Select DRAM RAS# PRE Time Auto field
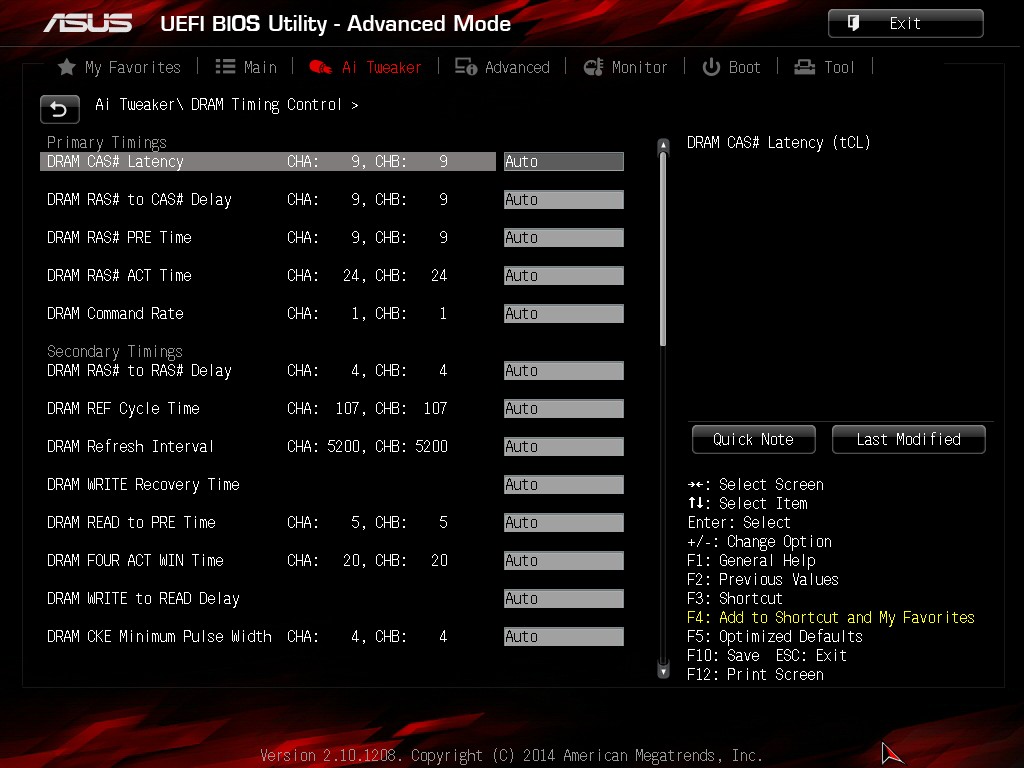The width and height of the screenshot is (1024, 768). coord(564,237)
